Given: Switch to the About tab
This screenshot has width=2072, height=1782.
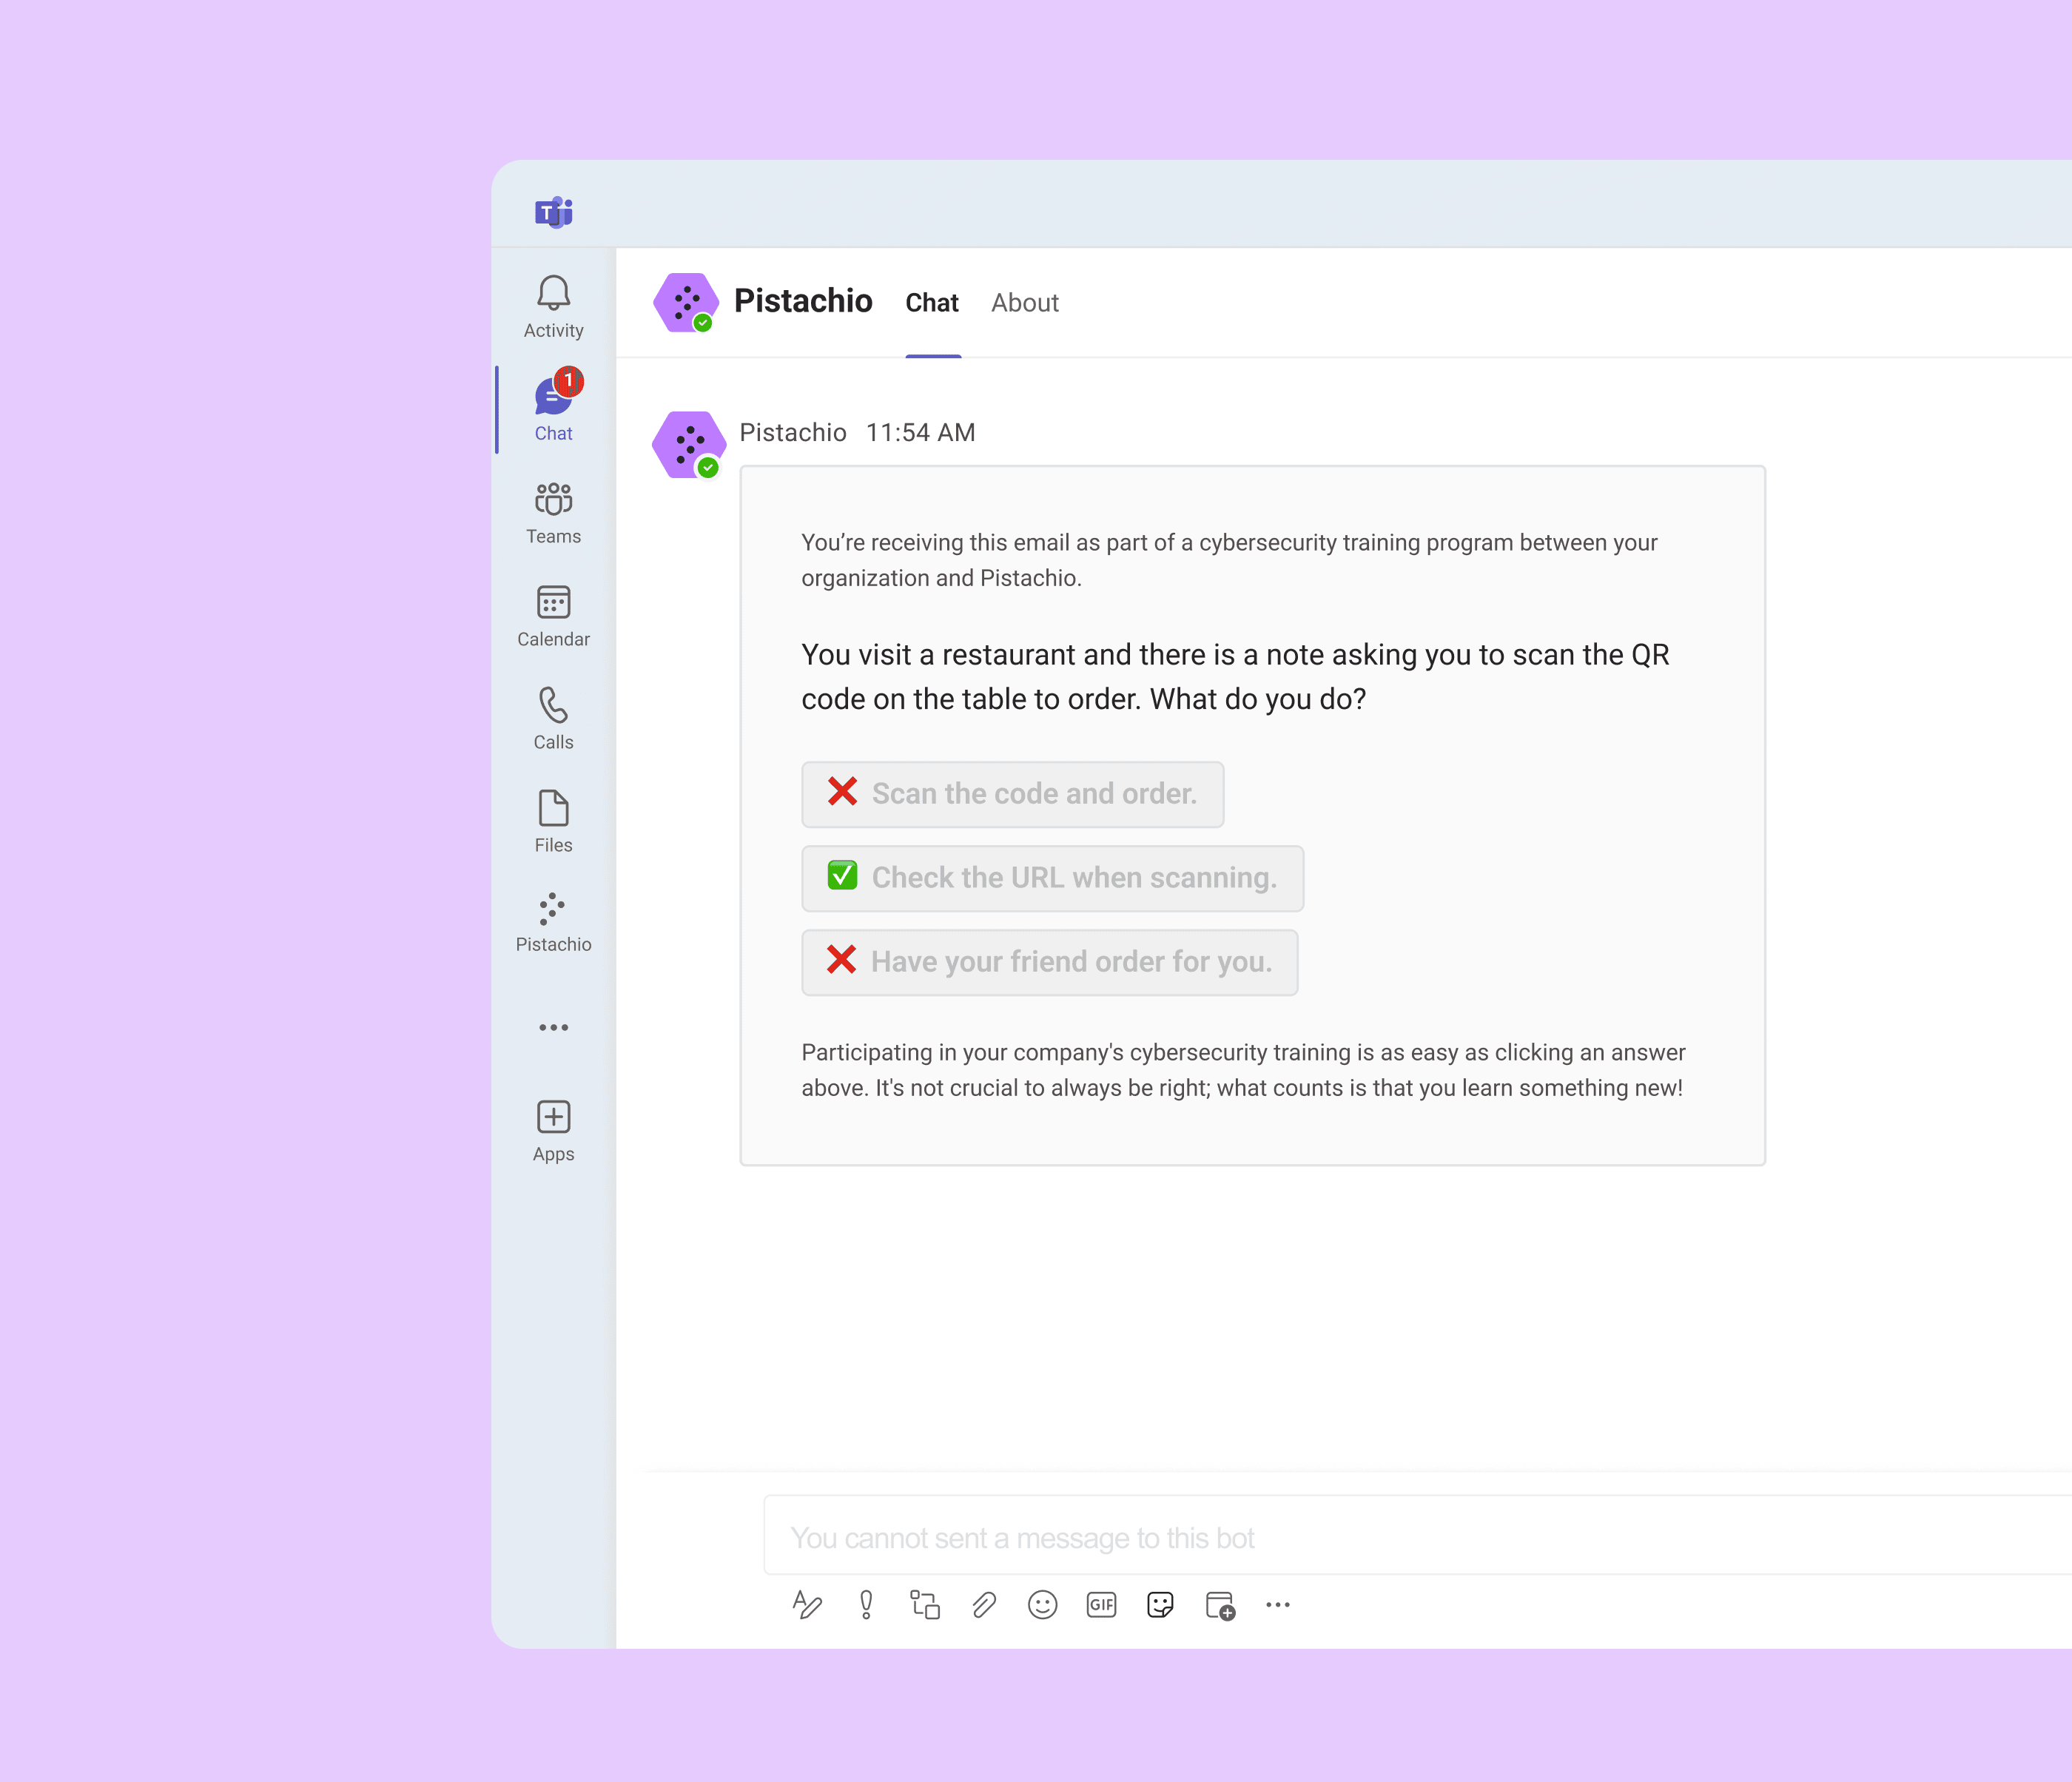Looking at the screenshot, I should pos(1024,303).
